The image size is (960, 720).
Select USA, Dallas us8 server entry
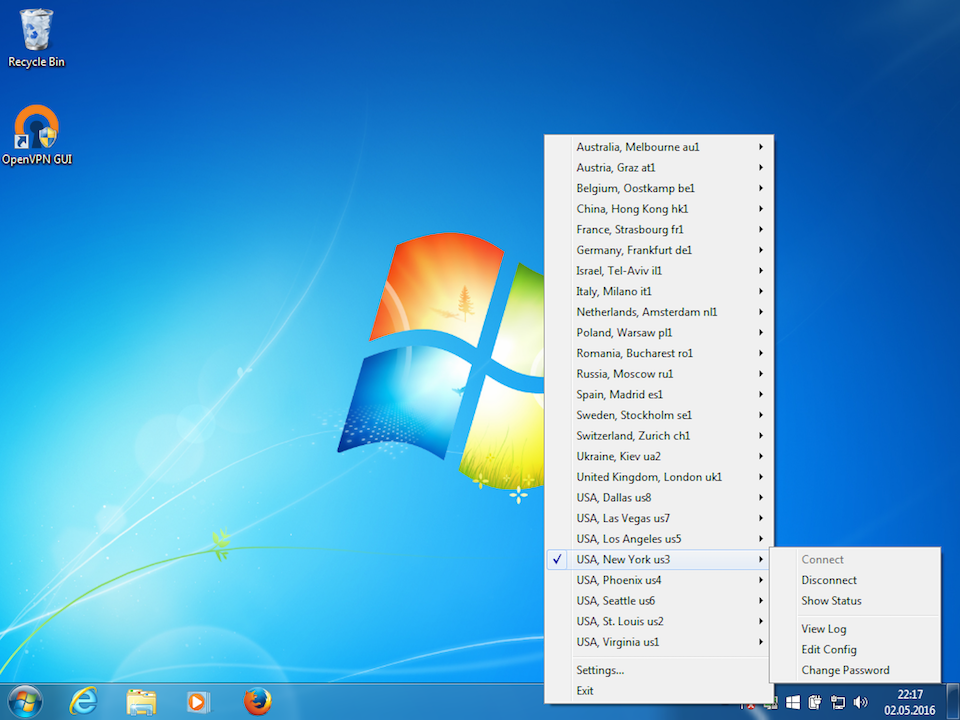tap(659, 497)
